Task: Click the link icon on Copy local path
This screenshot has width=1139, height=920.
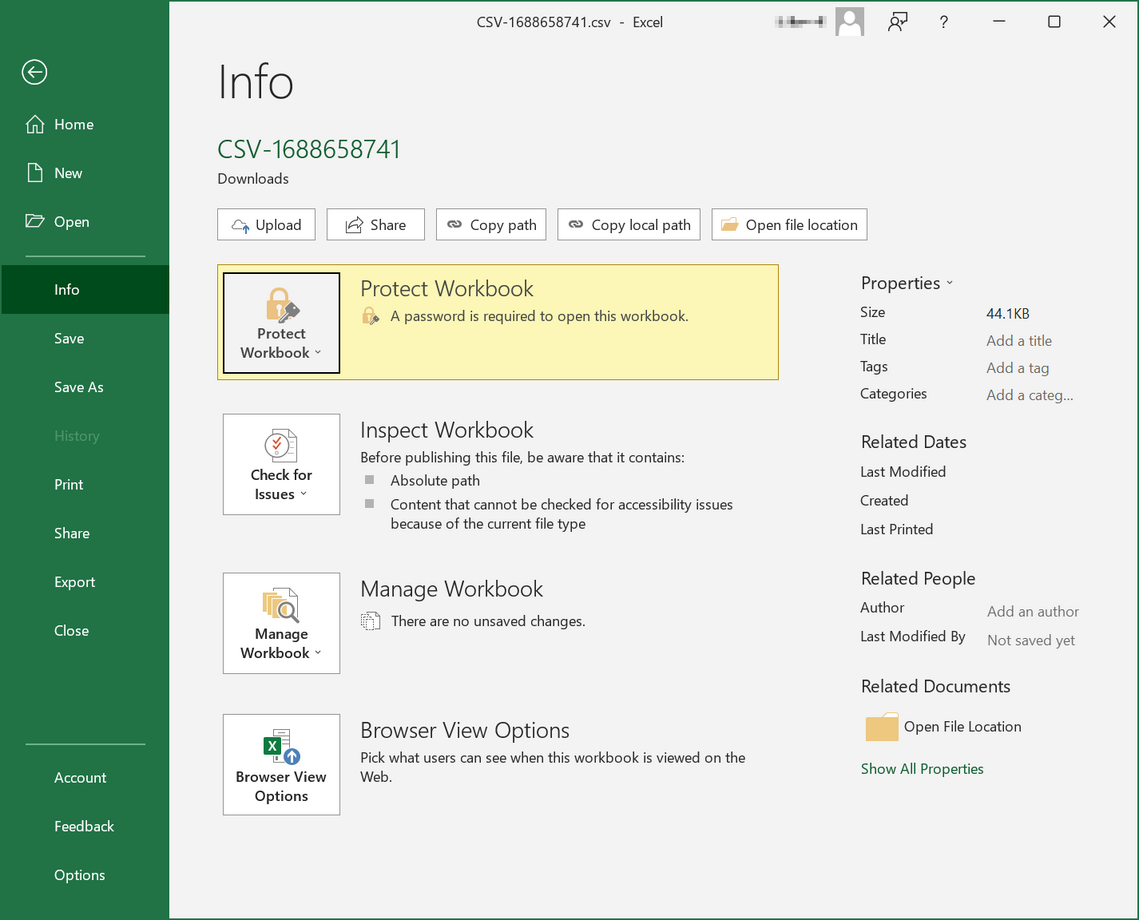Action: (575, 224)
